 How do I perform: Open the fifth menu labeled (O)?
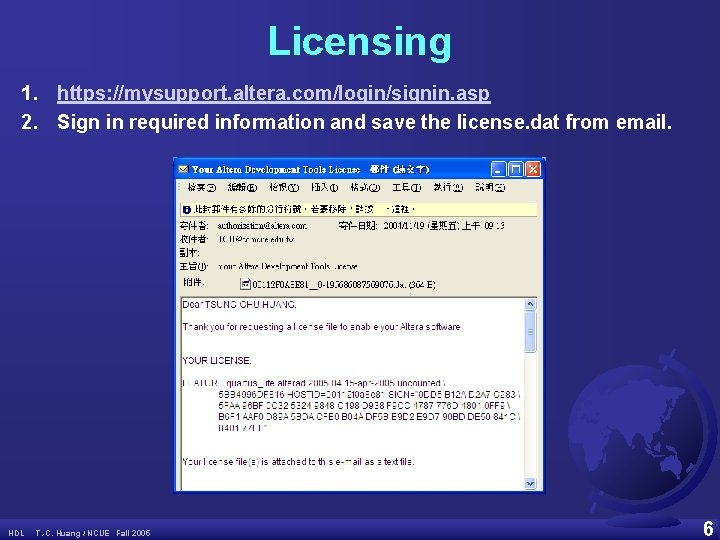click(x=365, y=187)
